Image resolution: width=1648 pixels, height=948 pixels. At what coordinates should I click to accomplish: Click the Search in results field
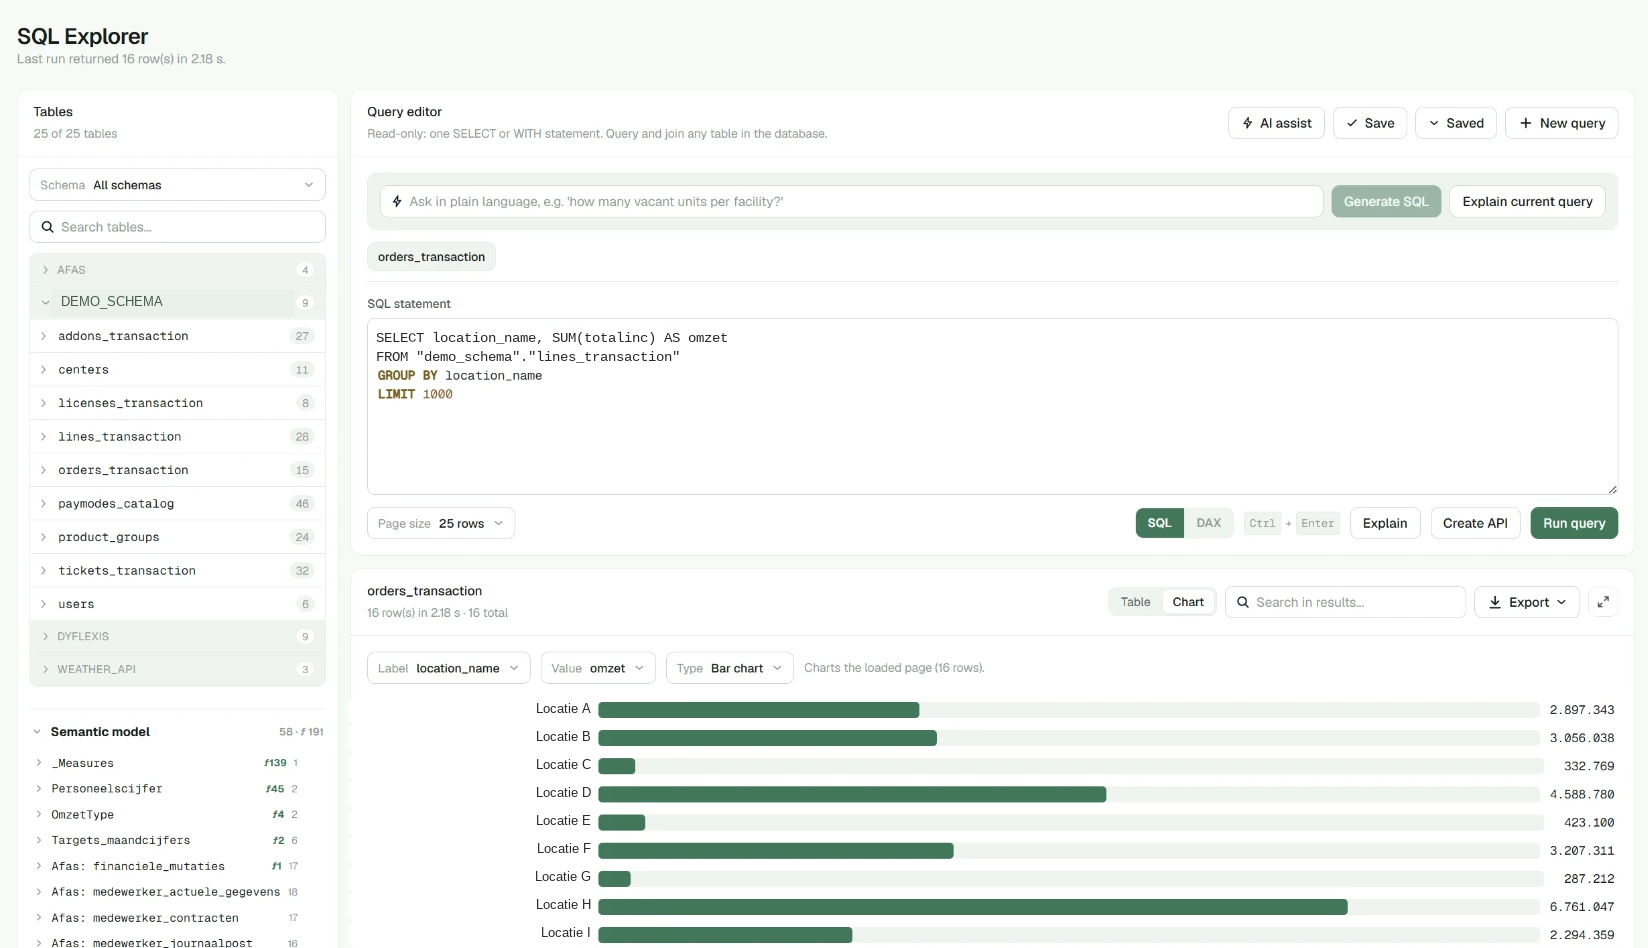click(x=1345, y=602)
